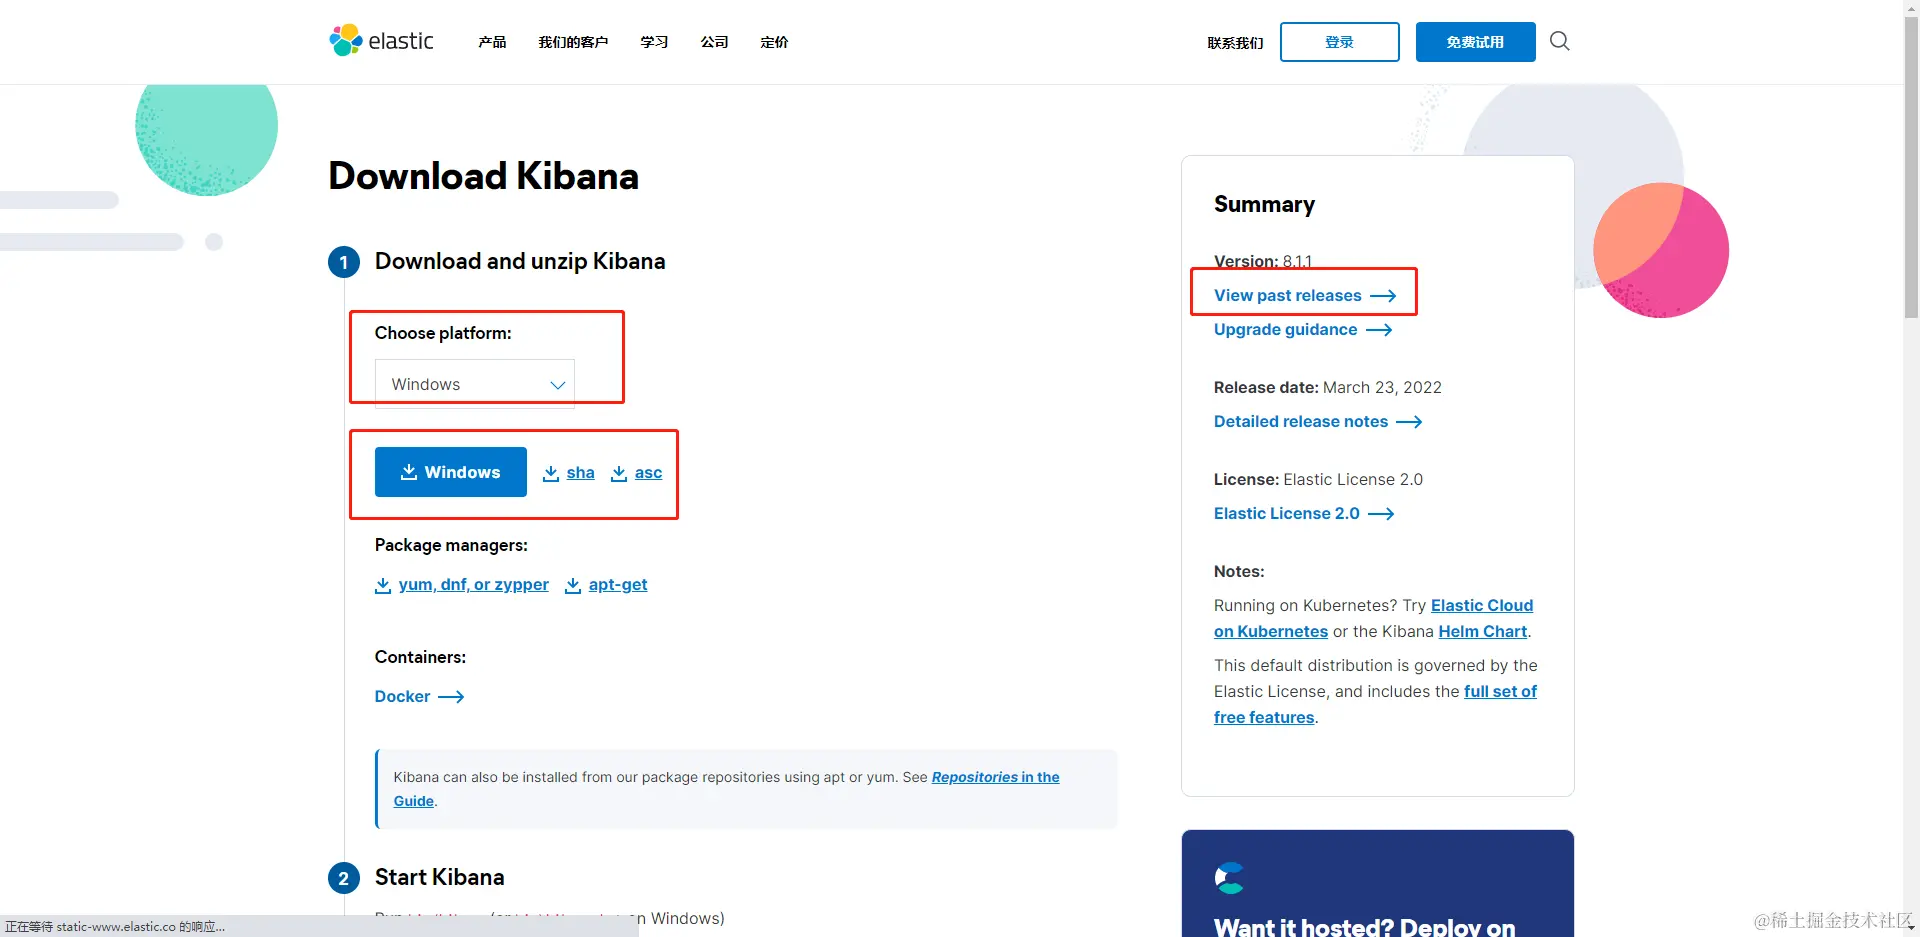The image size is (1920, 937).
Task: Open search with the magnifier icon
Action: click(x=1558, y=41)
